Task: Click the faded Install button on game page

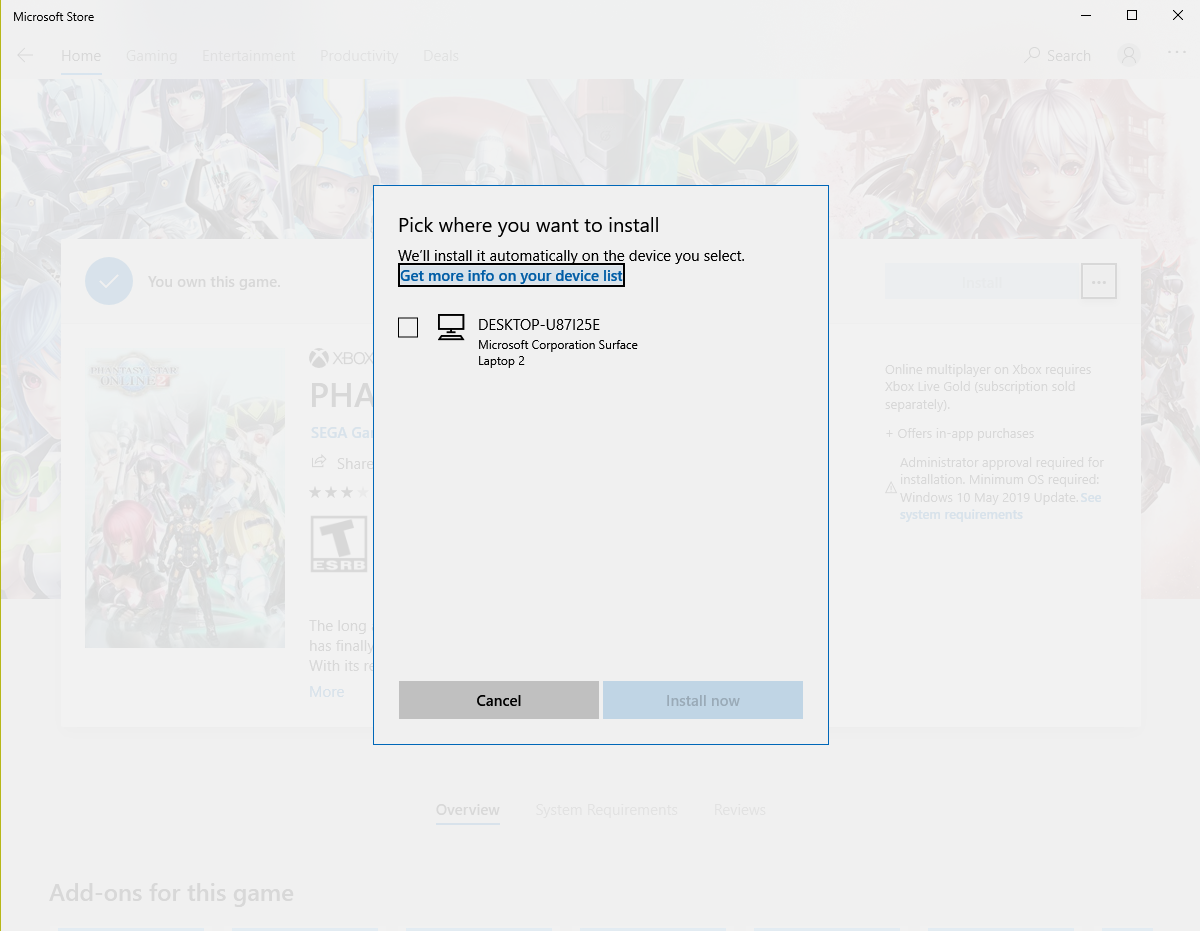Action: (x=982, y=282)
